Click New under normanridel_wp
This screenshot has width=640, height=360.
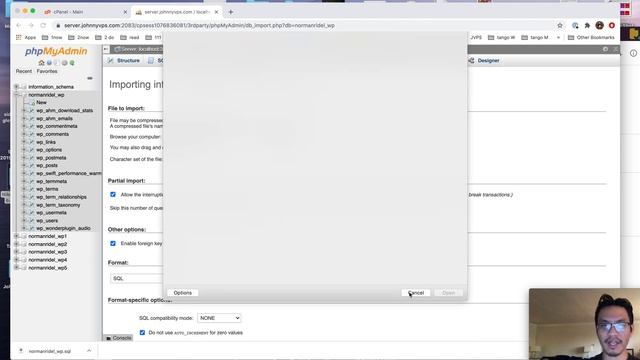pos(41,102)
